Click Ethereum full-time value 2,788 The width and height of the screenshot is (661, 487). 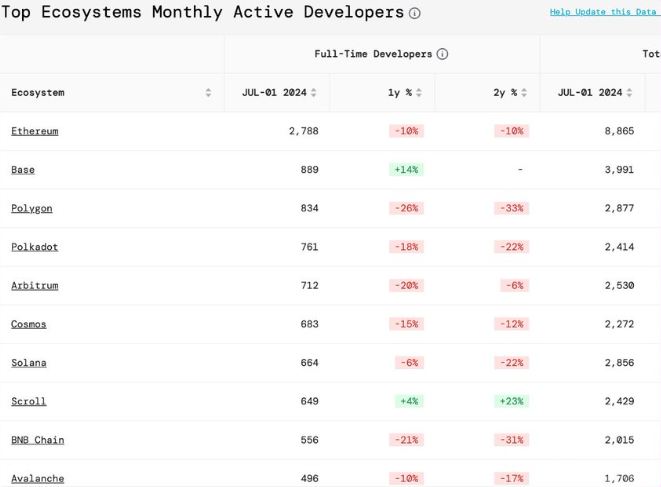click(304, 131)
